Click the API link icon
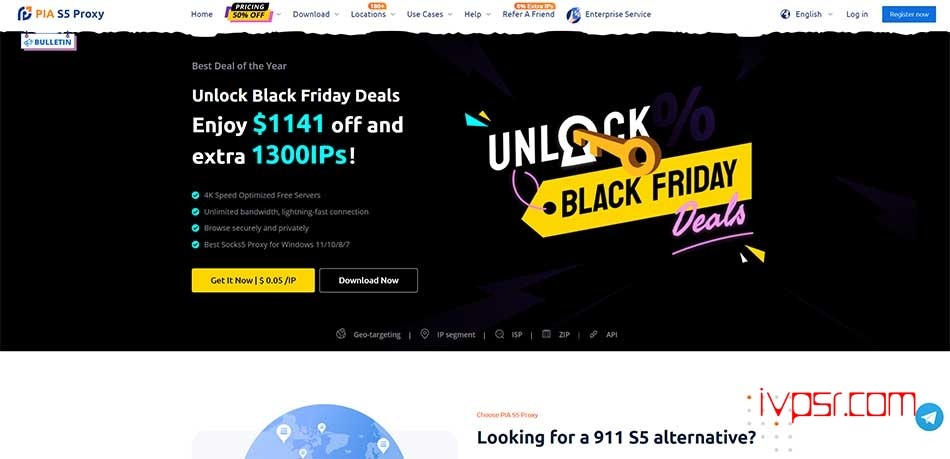Image resolution: width=950 pixels, height=459 pixels. tap(594, 334)
